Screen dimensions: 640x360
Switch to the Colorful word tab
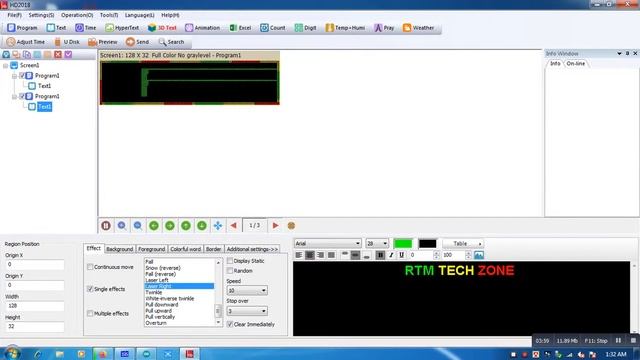pos(185,249)
